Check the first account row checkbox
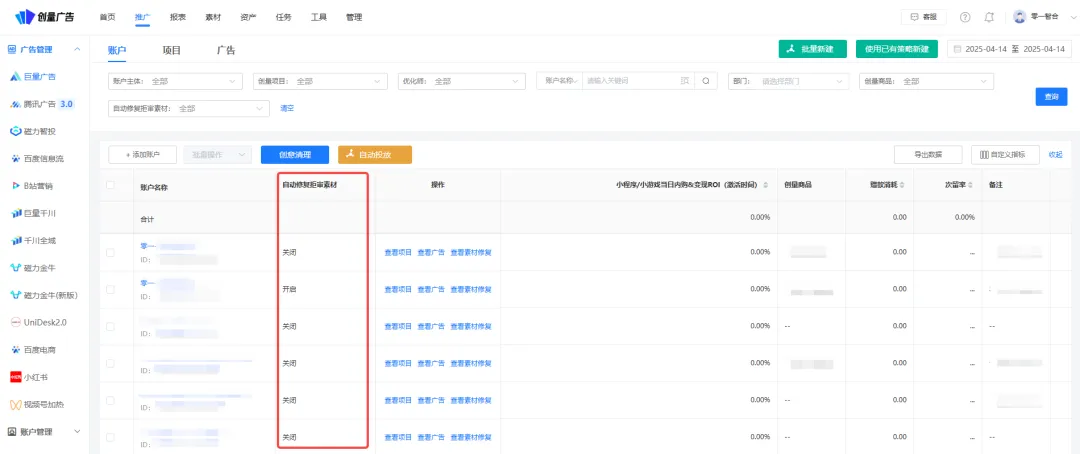Viewport: 1080px width, 454px height. coord(110,252)
